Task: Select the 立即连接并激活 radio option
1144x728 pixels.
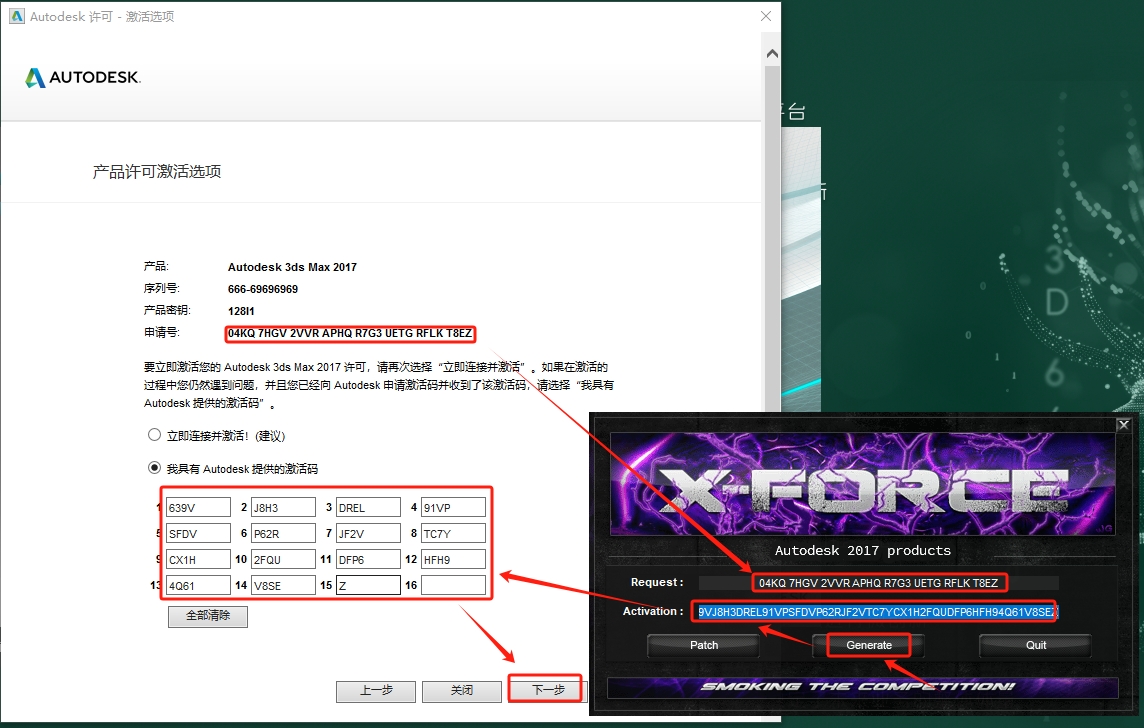Action: (154, 435)
